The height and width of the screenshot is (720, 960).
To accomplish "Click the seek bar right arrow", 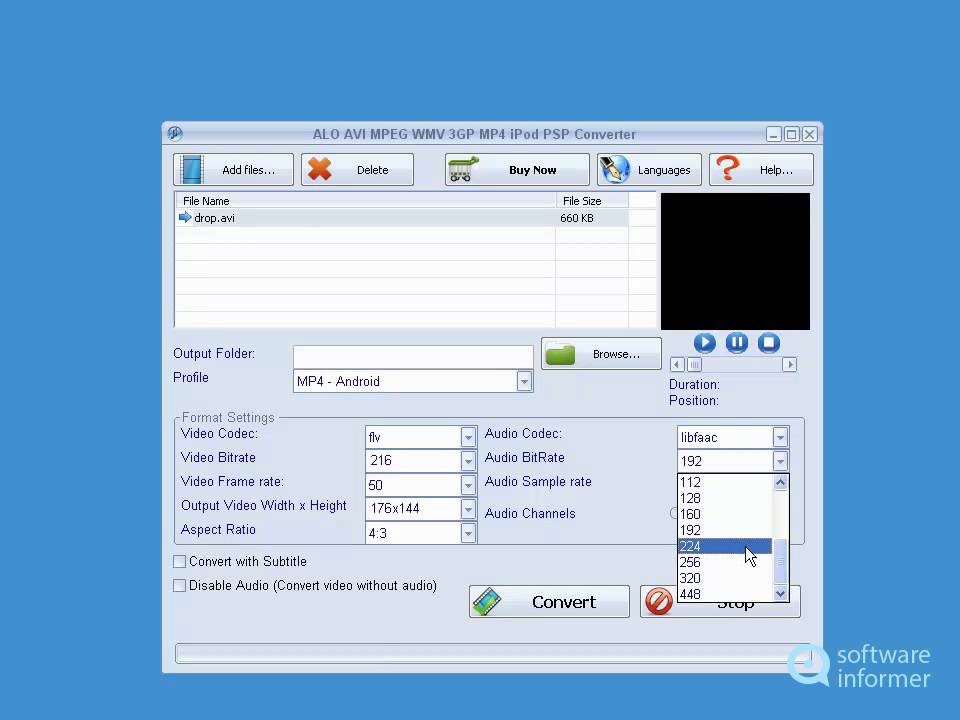I will tap(790, 365).
